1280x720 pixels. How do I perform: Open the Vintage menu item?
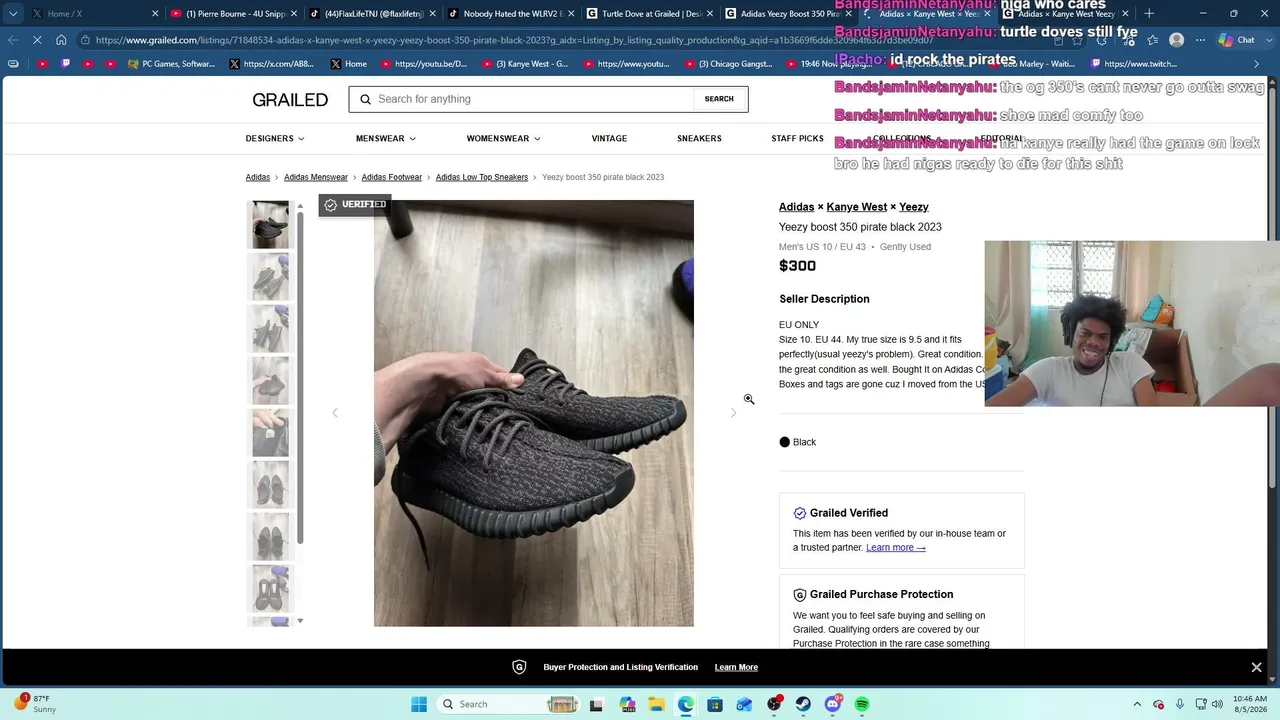(609, 139)
